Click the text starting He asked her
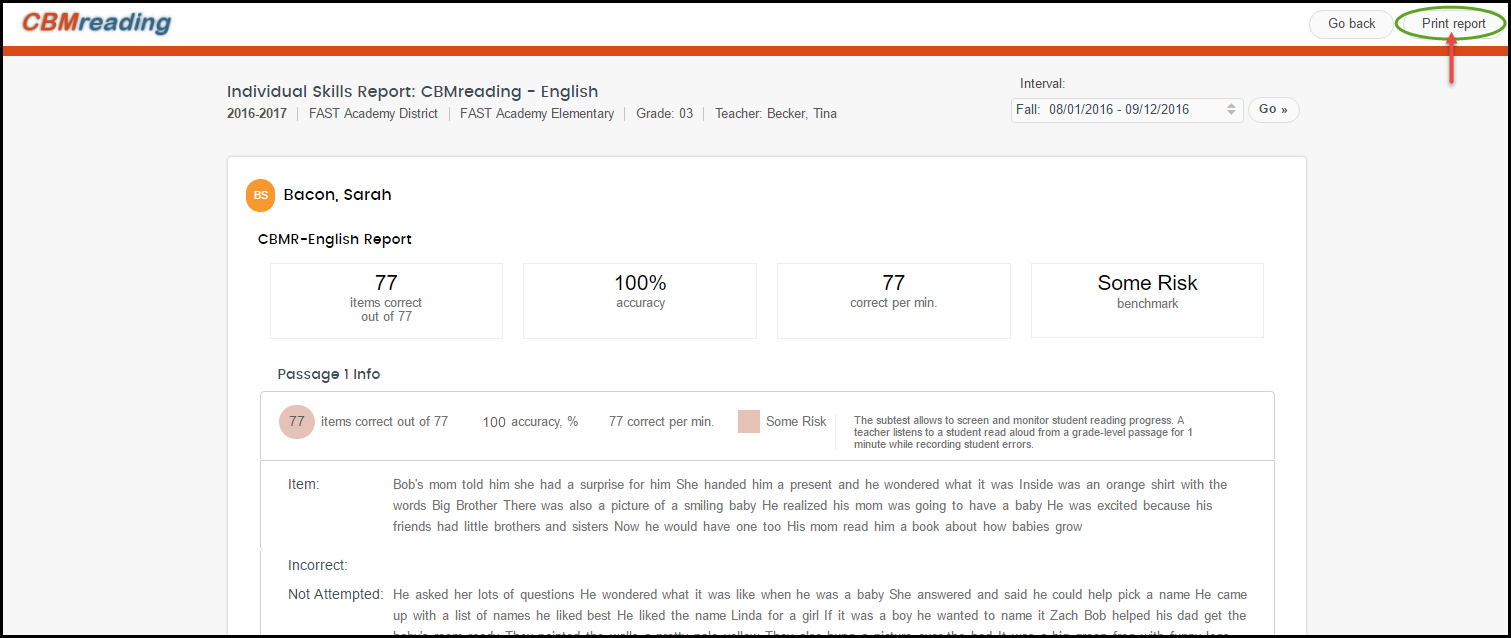 click(820, 611)
